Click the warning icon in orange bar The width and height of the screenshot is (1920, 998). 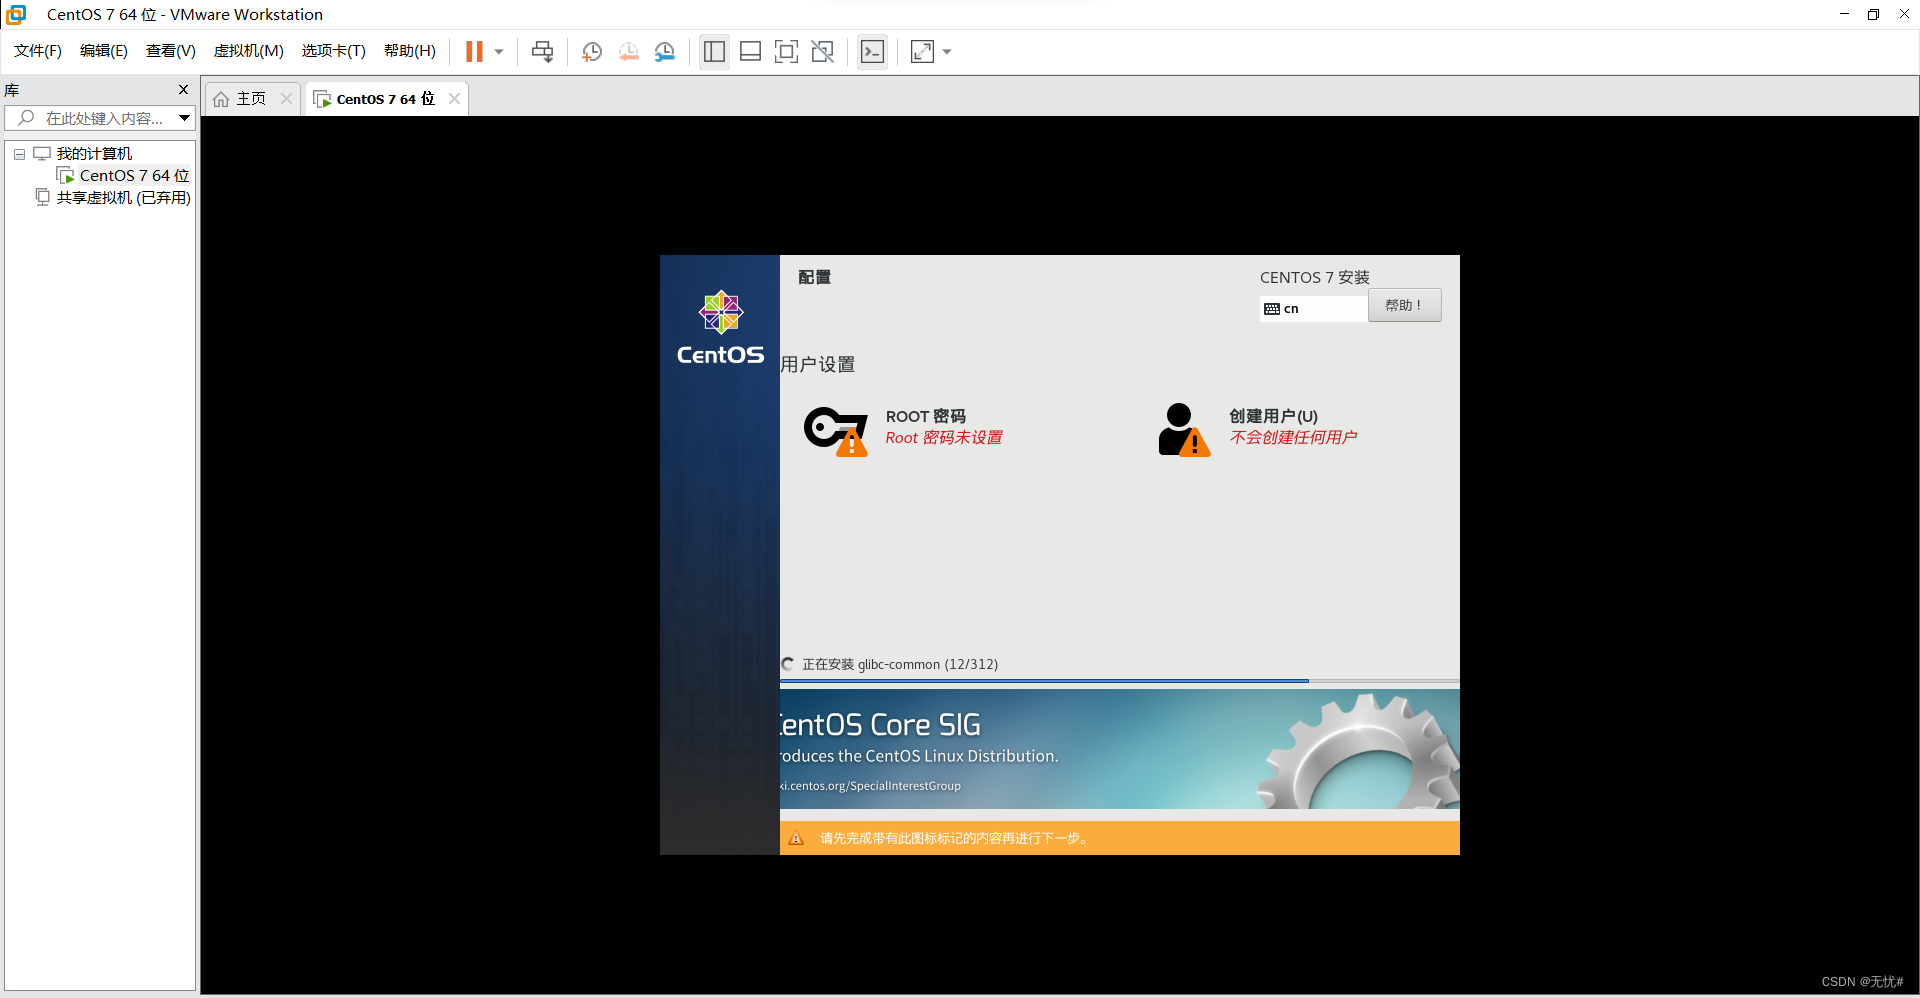pos(796,838)
